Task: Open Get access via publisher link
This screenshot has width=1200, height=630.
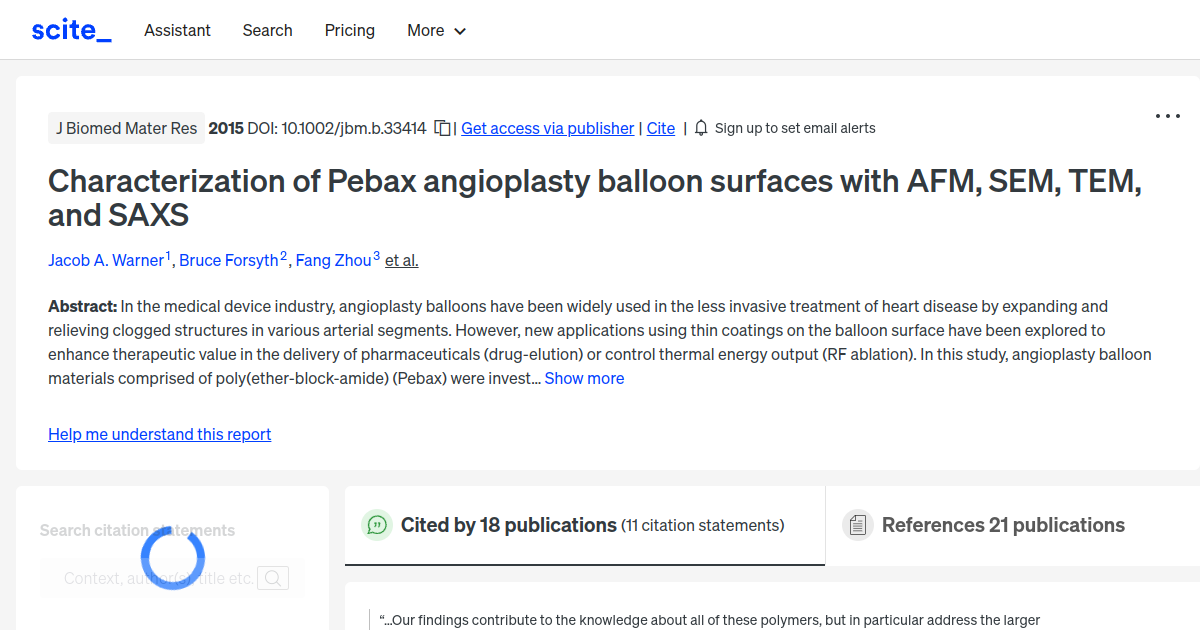Action: click(547, 128)
